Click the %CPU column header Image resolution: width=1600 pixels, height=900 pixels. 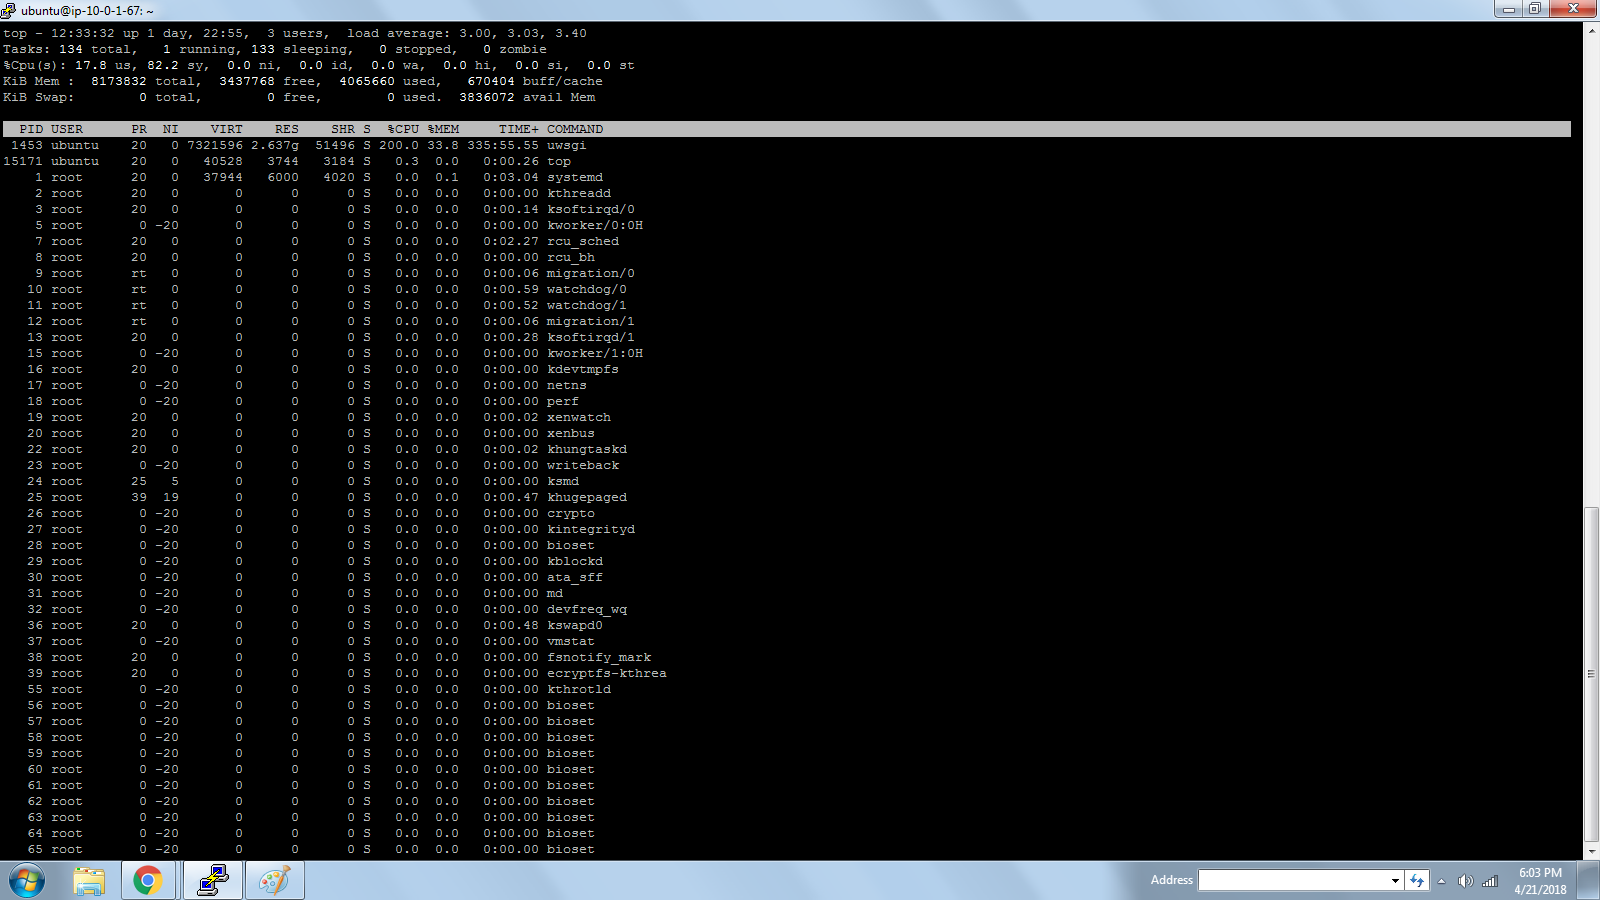pos(403,129)
